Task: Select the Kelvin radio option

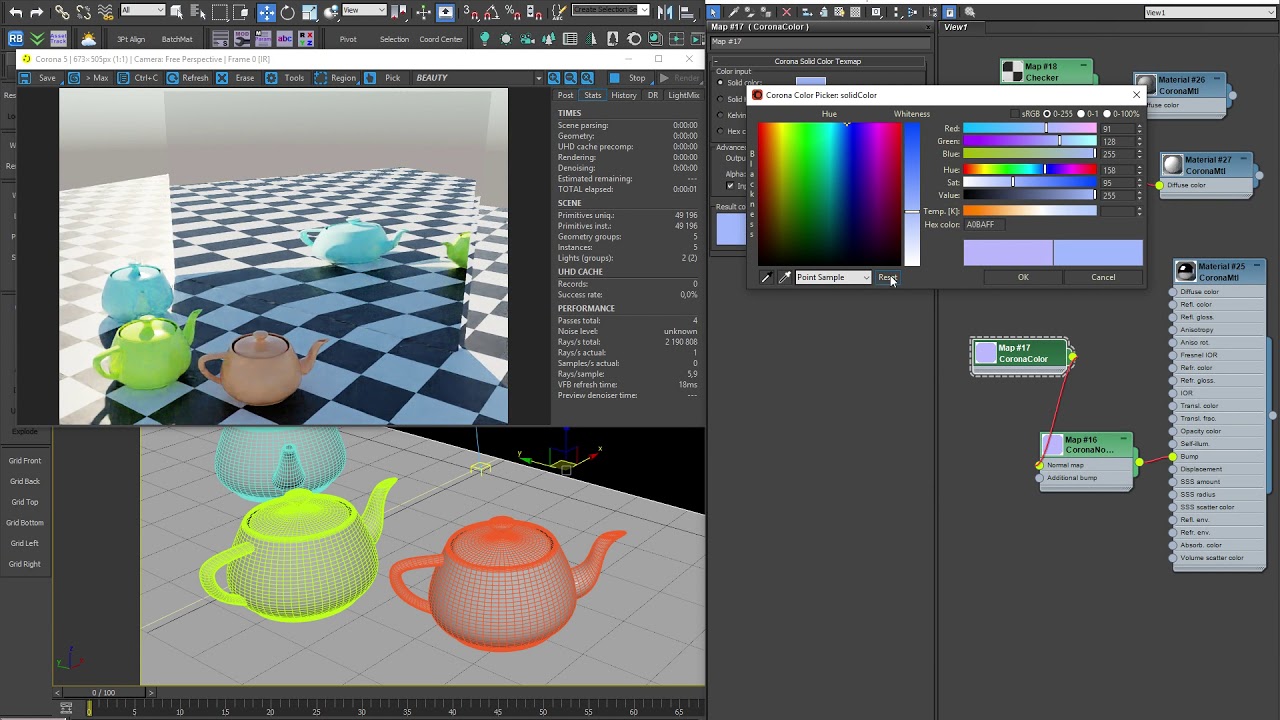Action: click(721, 115)
